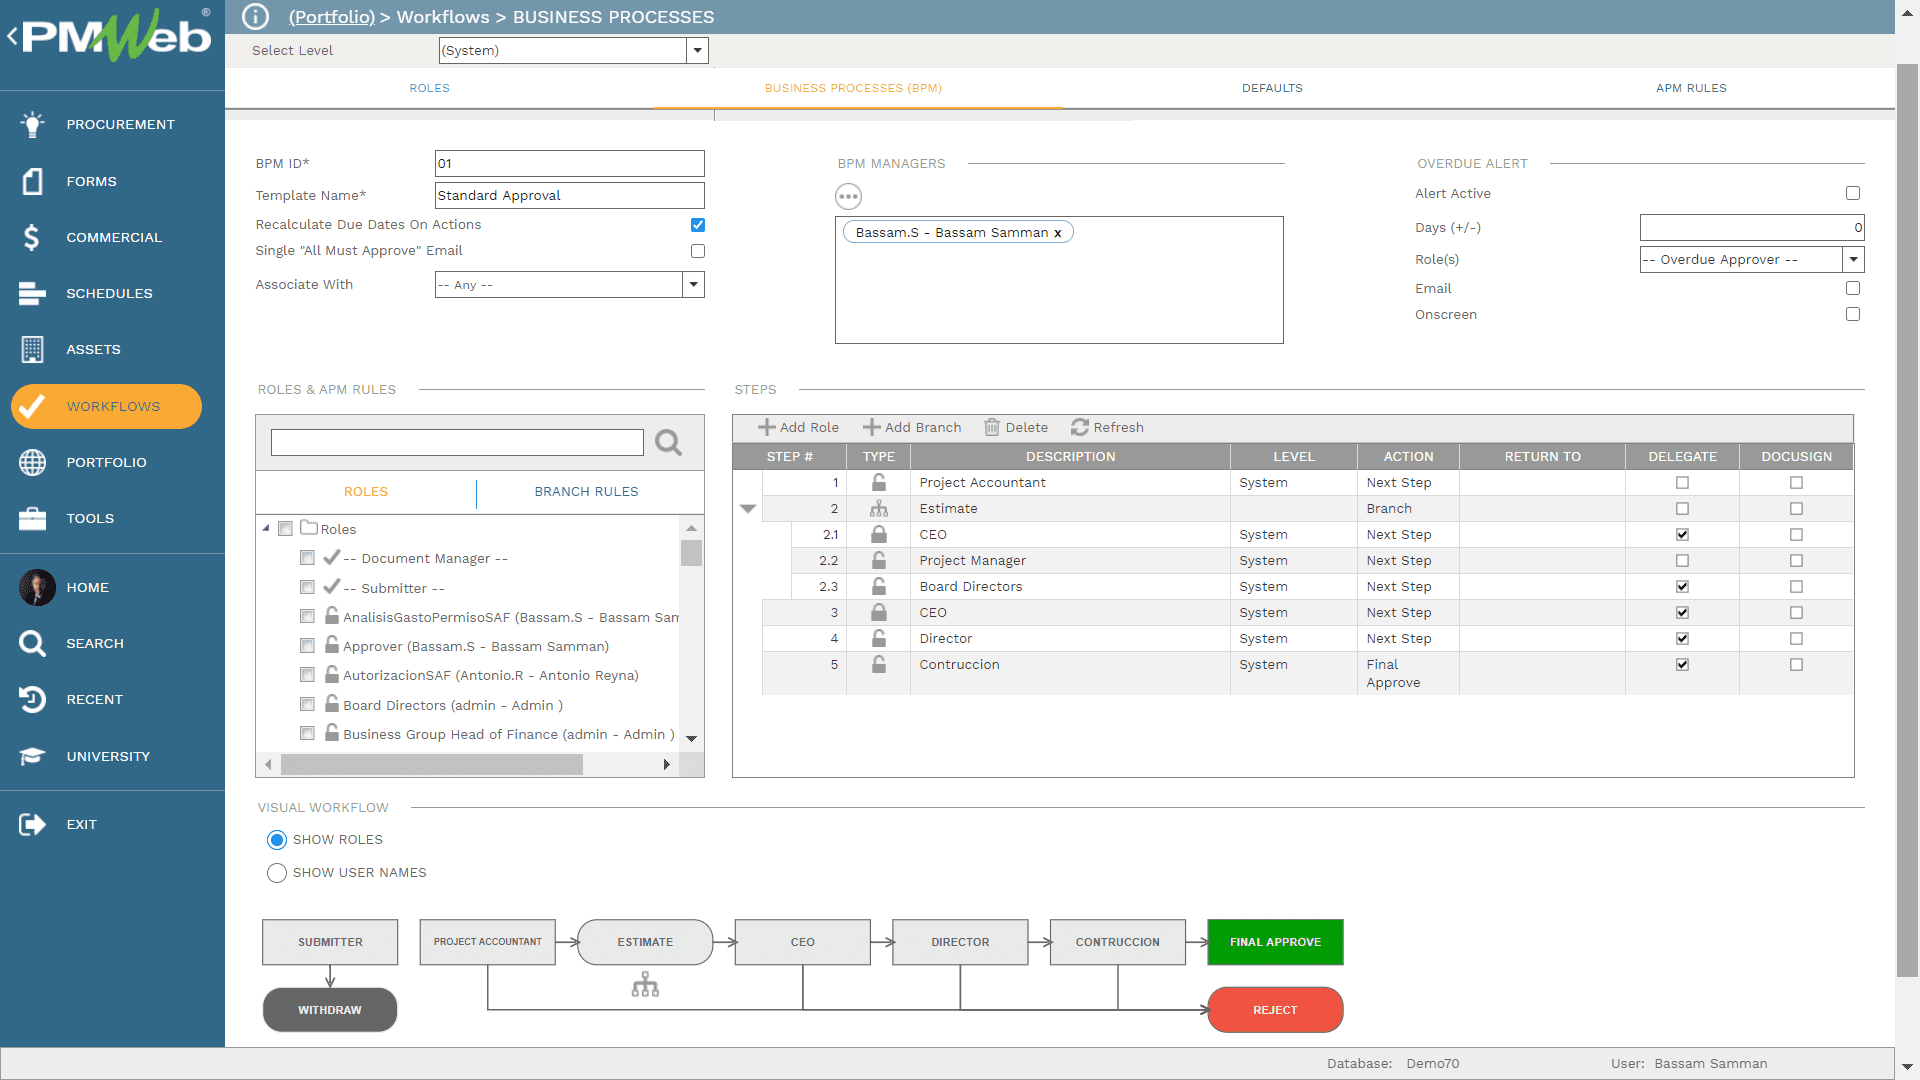Click the roles list vertical scrollbar thumb
Screen dimensions: 1920x1080
[x=691, y=553]
